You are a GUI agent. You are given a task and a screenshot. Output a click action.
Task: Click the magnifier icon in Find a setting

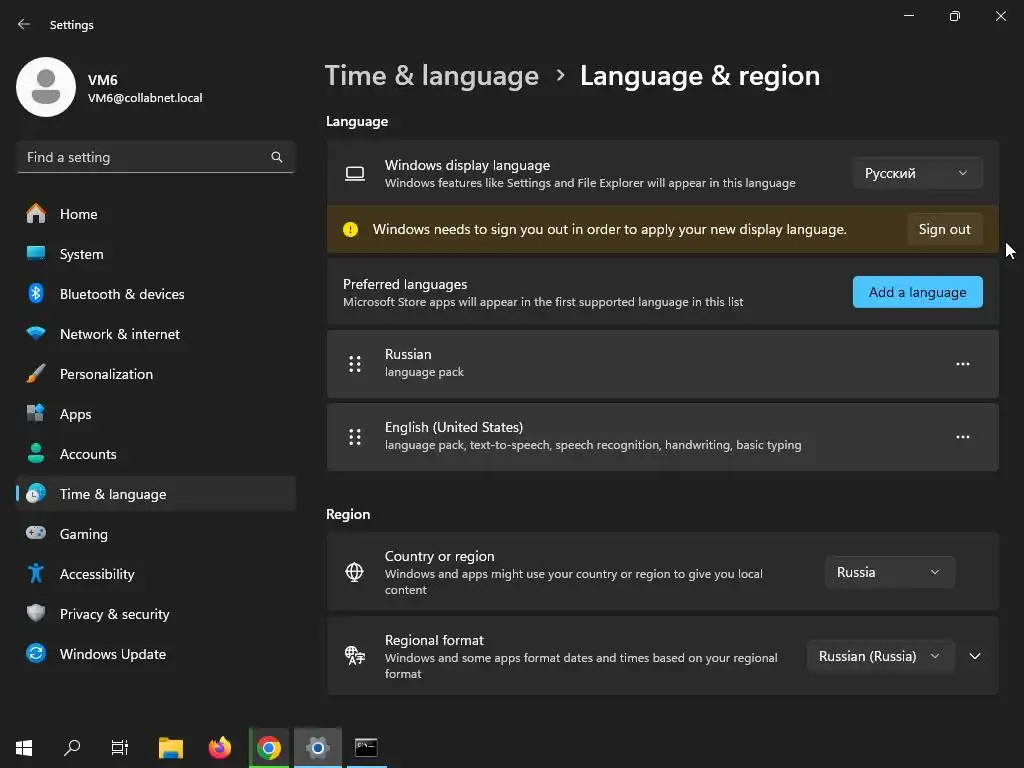[x=277, y=157]
